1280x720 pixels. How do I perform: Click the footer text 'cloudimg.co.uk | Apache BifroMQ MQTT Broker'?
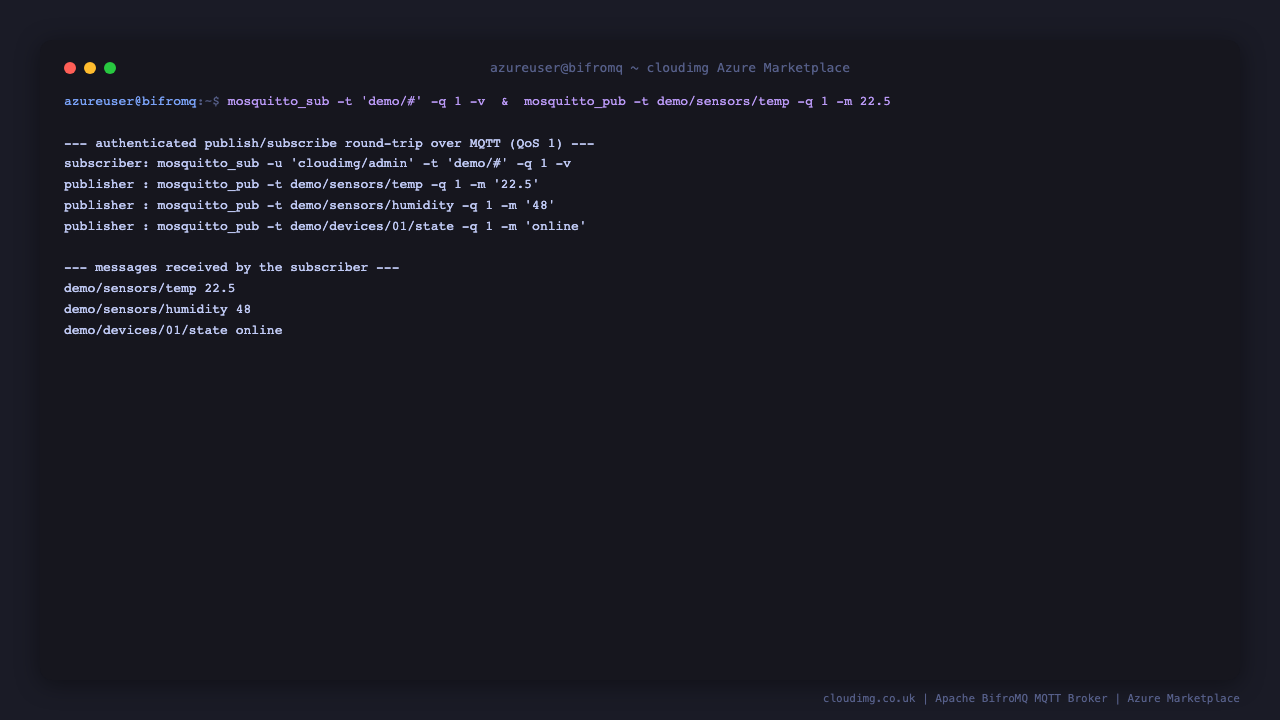[x=965, y=699]
